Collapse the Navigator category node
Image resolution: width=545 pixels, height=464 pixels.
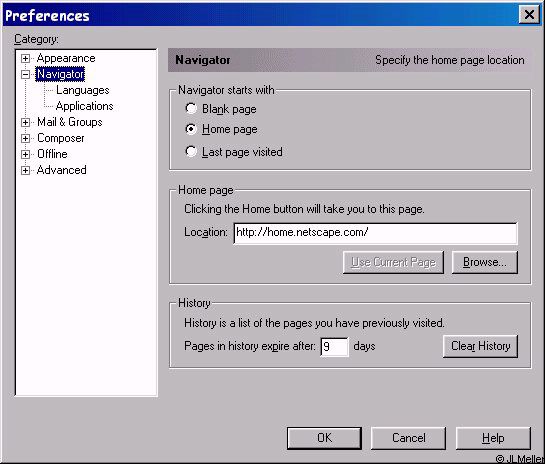(x=25, y=74)
